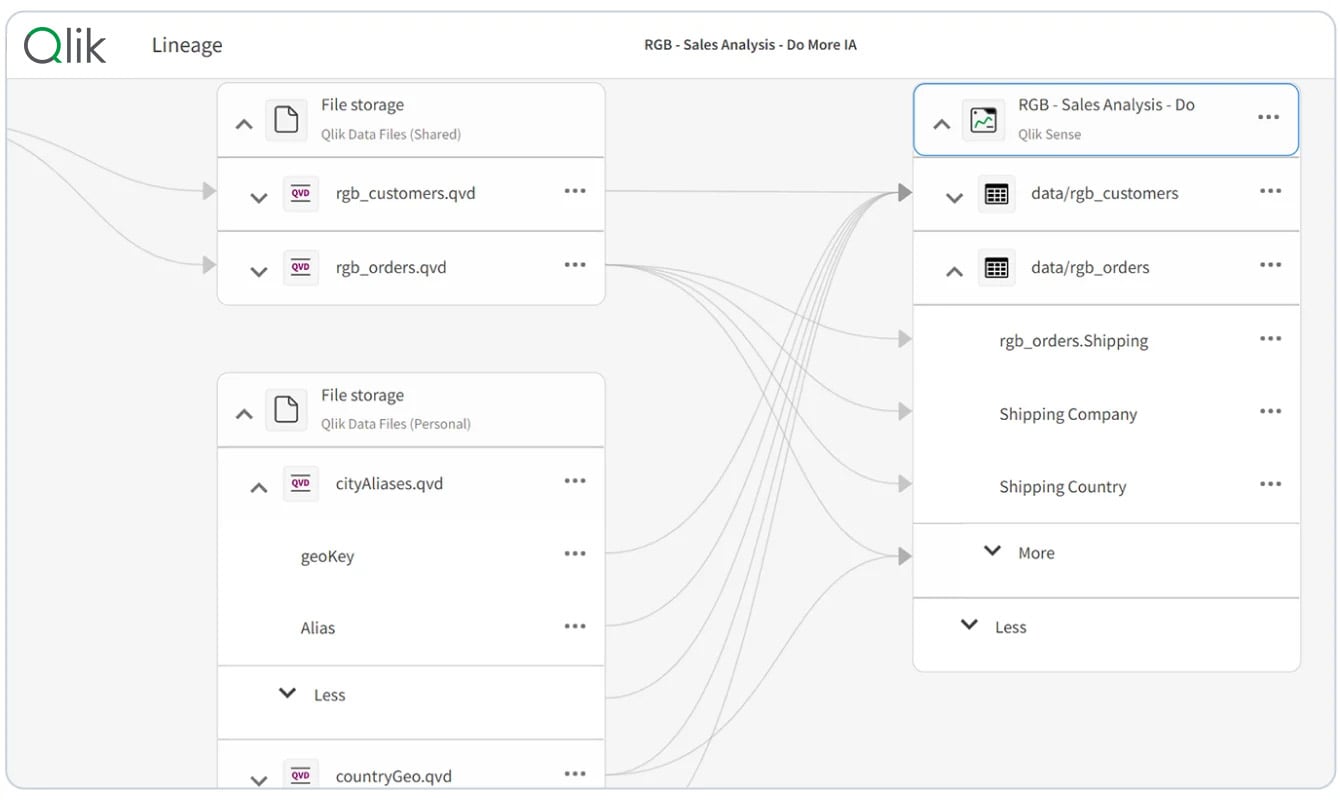The image size is (1340, 800).
Task: Expand the countryGeo.qvd node
Action: coord(258,780)
